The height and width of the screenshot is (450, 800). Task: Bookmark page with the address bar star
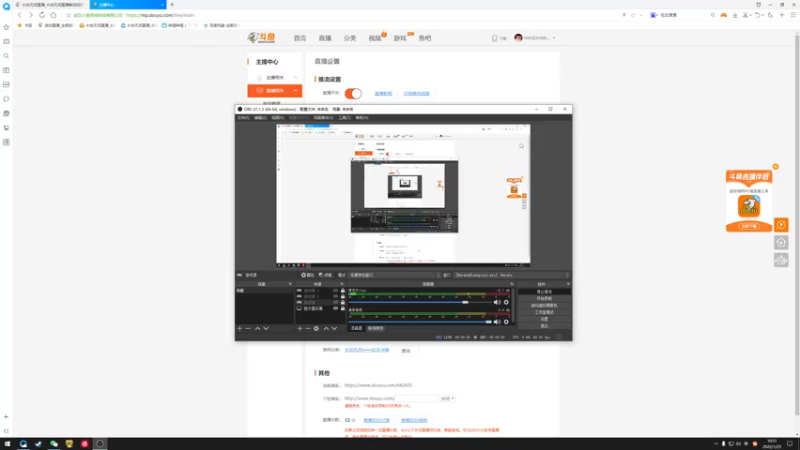[x=68, y=15]
